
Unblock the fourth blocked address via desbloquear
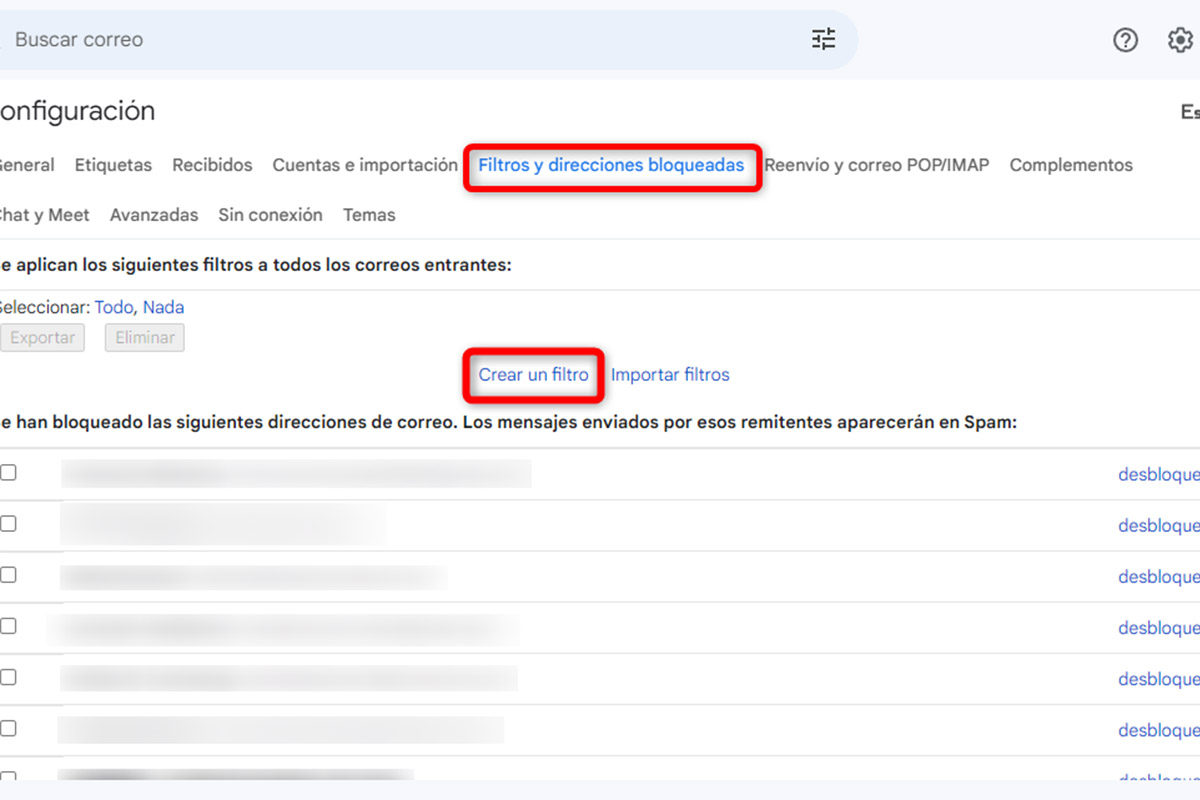(x=1159, y=628)
